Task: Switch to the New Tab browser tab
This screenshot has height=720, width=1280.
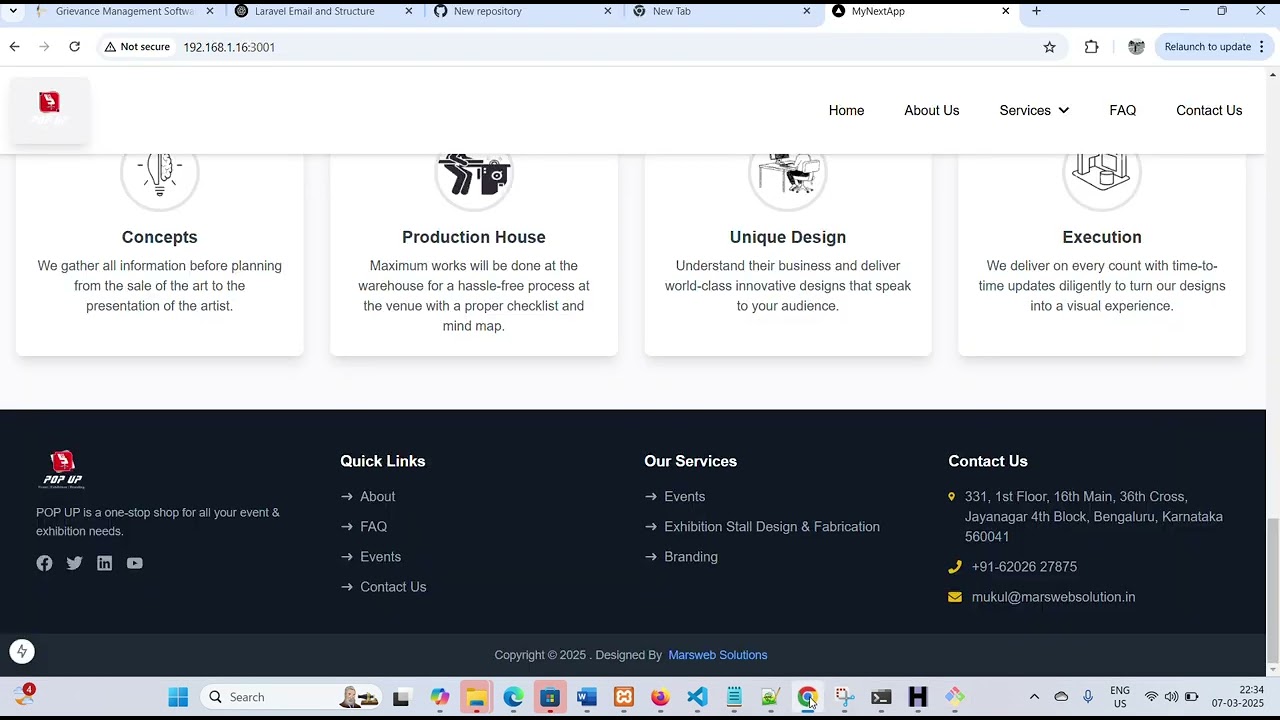Action: click(722, 11)
